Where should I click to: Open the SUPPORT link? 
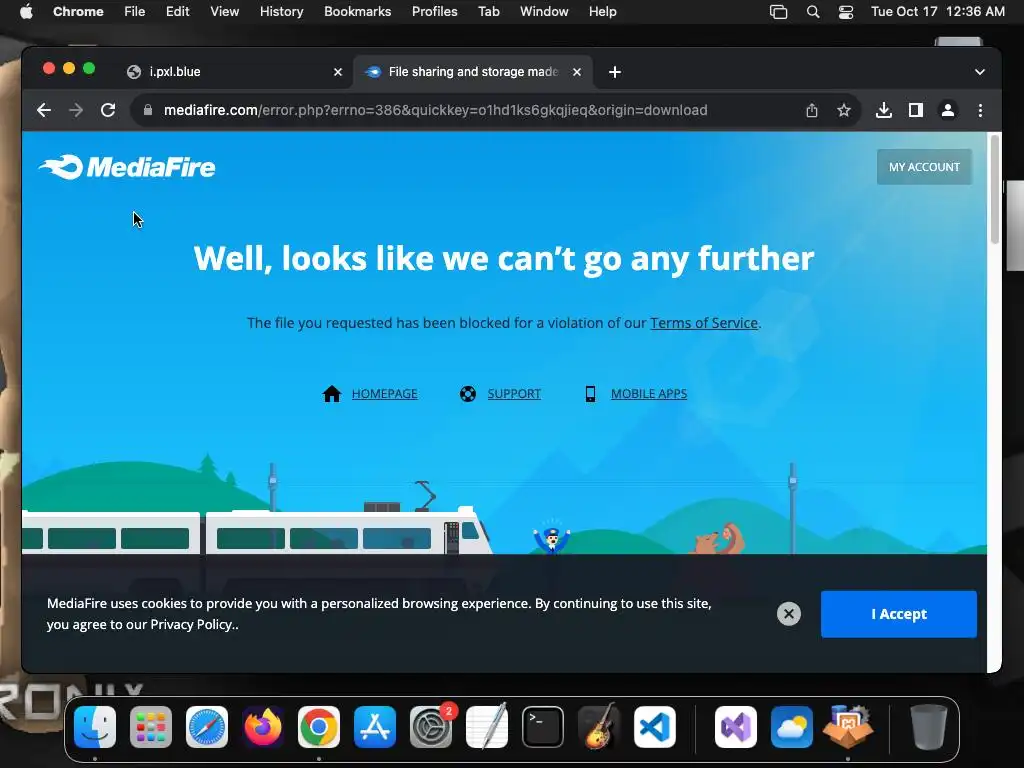tap(514, 394)
